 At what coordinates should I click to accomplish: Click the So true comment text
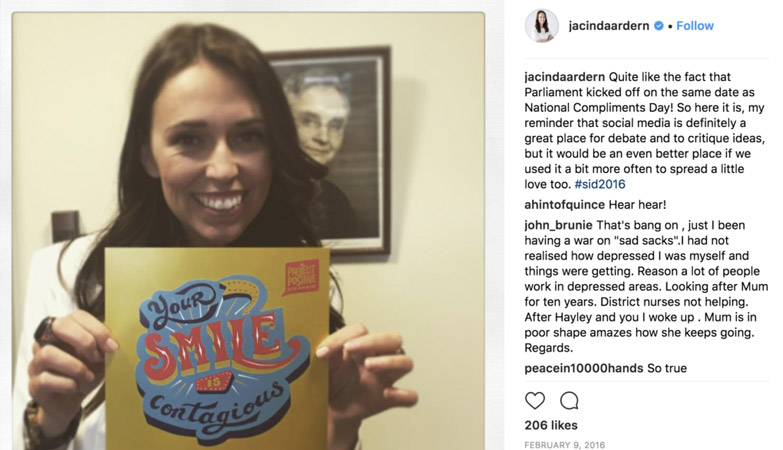667,369
